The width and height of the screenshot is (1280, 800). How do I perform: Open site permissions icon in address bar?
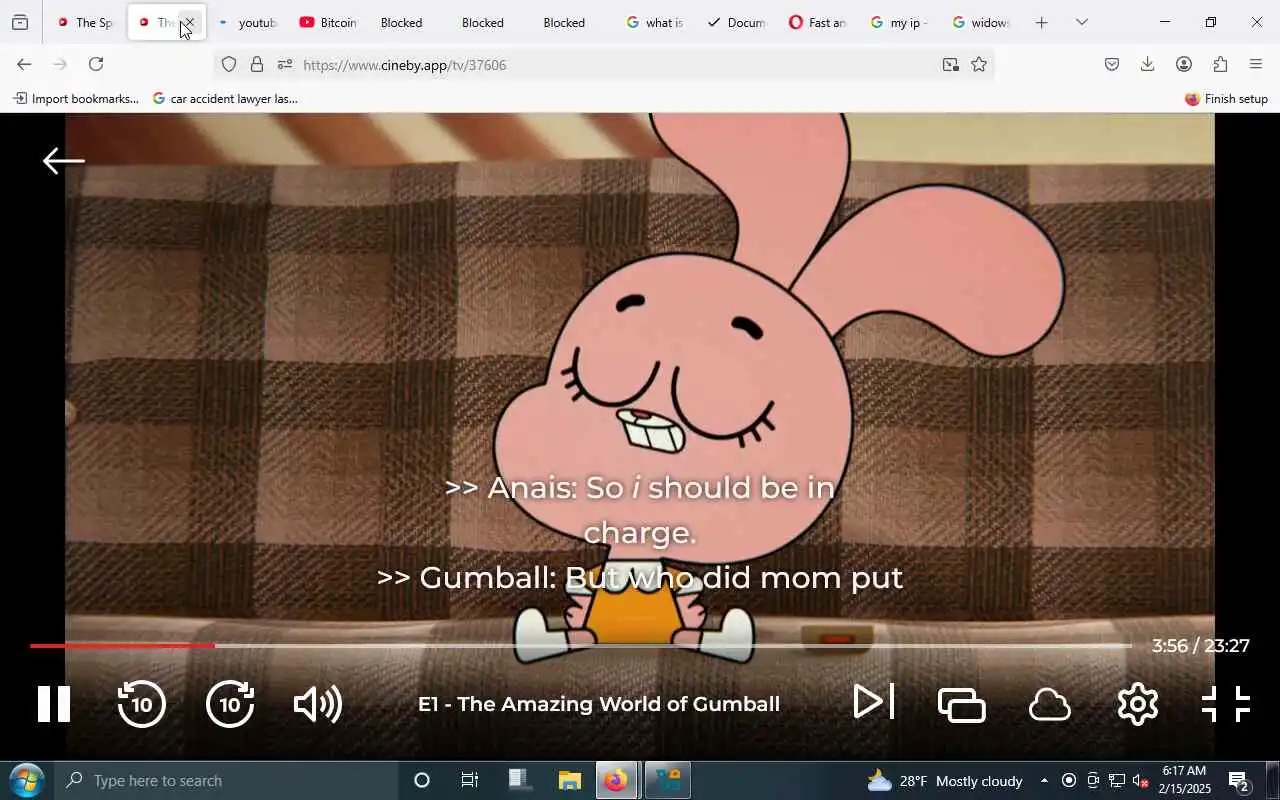point(285,65)
